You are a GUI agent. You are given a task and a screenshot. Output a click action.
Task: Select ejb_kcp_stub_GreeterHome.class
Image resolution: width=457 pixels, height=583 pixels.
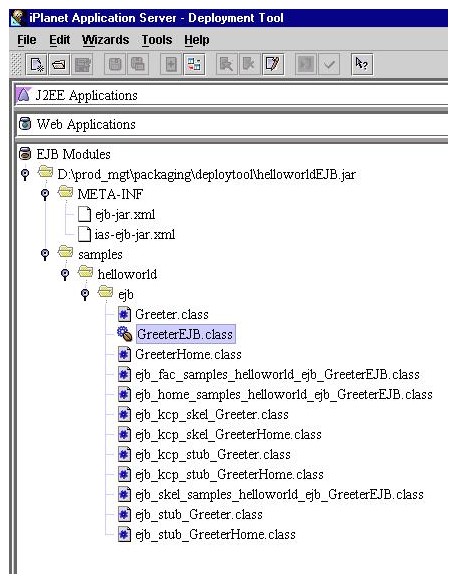click(x=229, y=475)
